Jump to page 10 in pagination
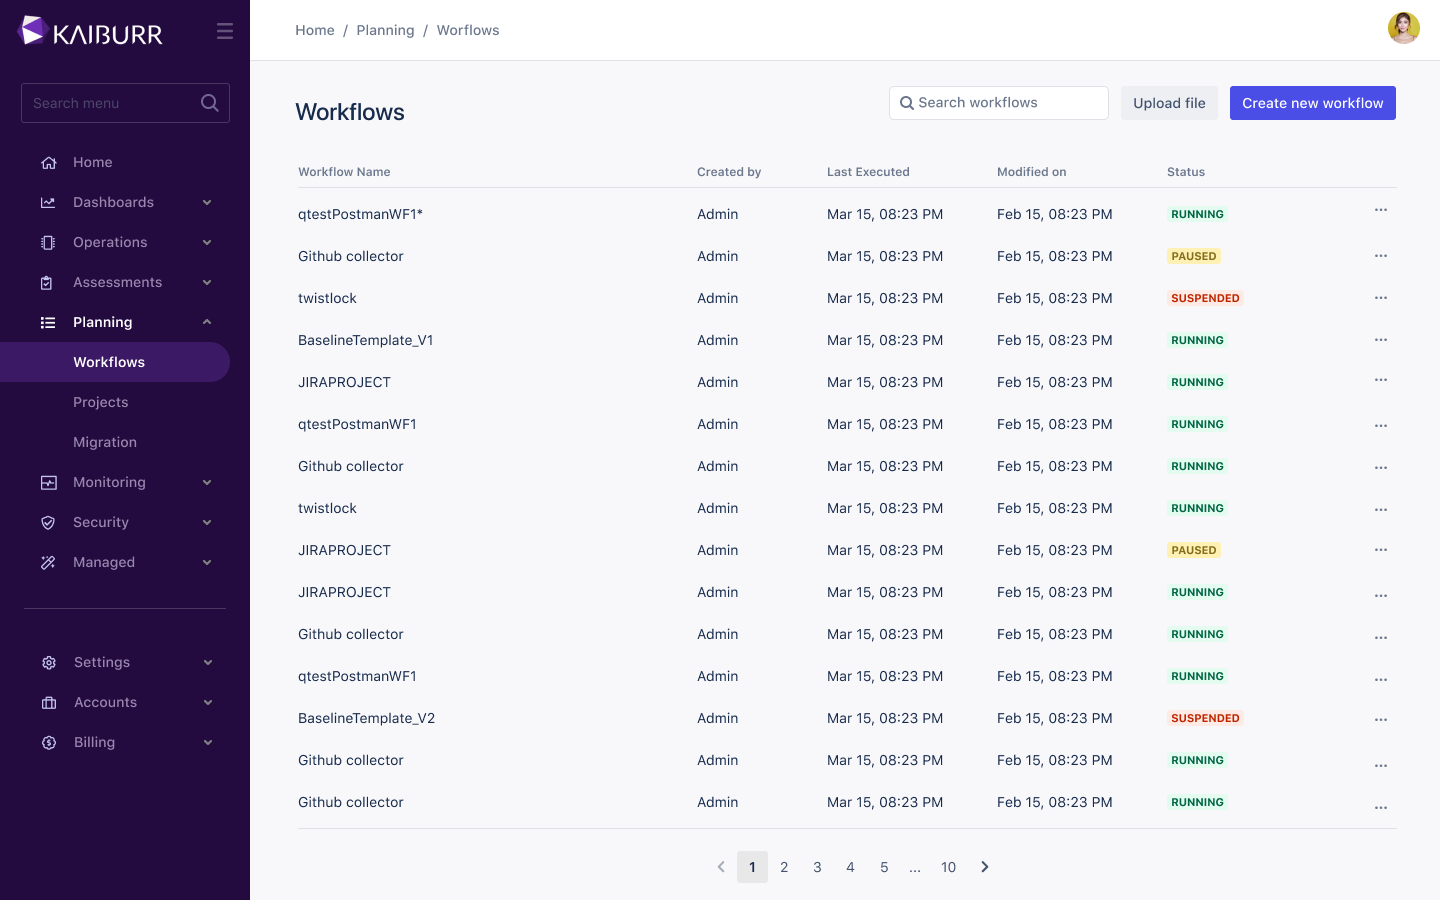 (x=948, y=867)
